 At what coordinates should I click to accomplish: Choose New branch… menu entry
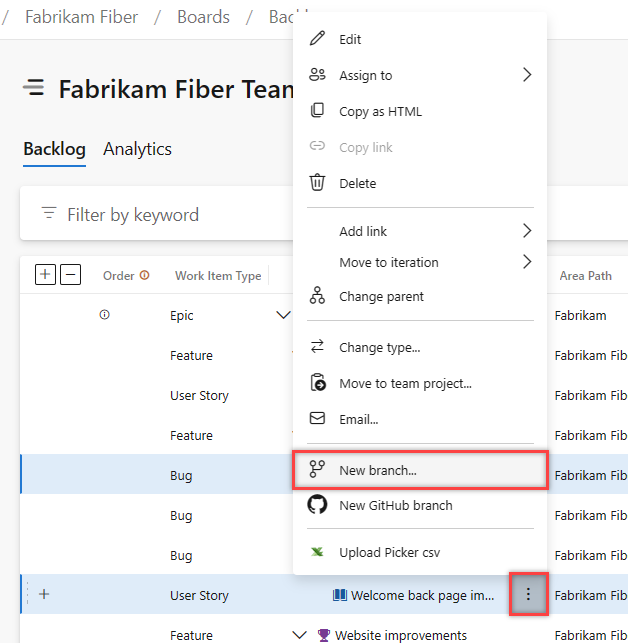click(x=420, y=470)
